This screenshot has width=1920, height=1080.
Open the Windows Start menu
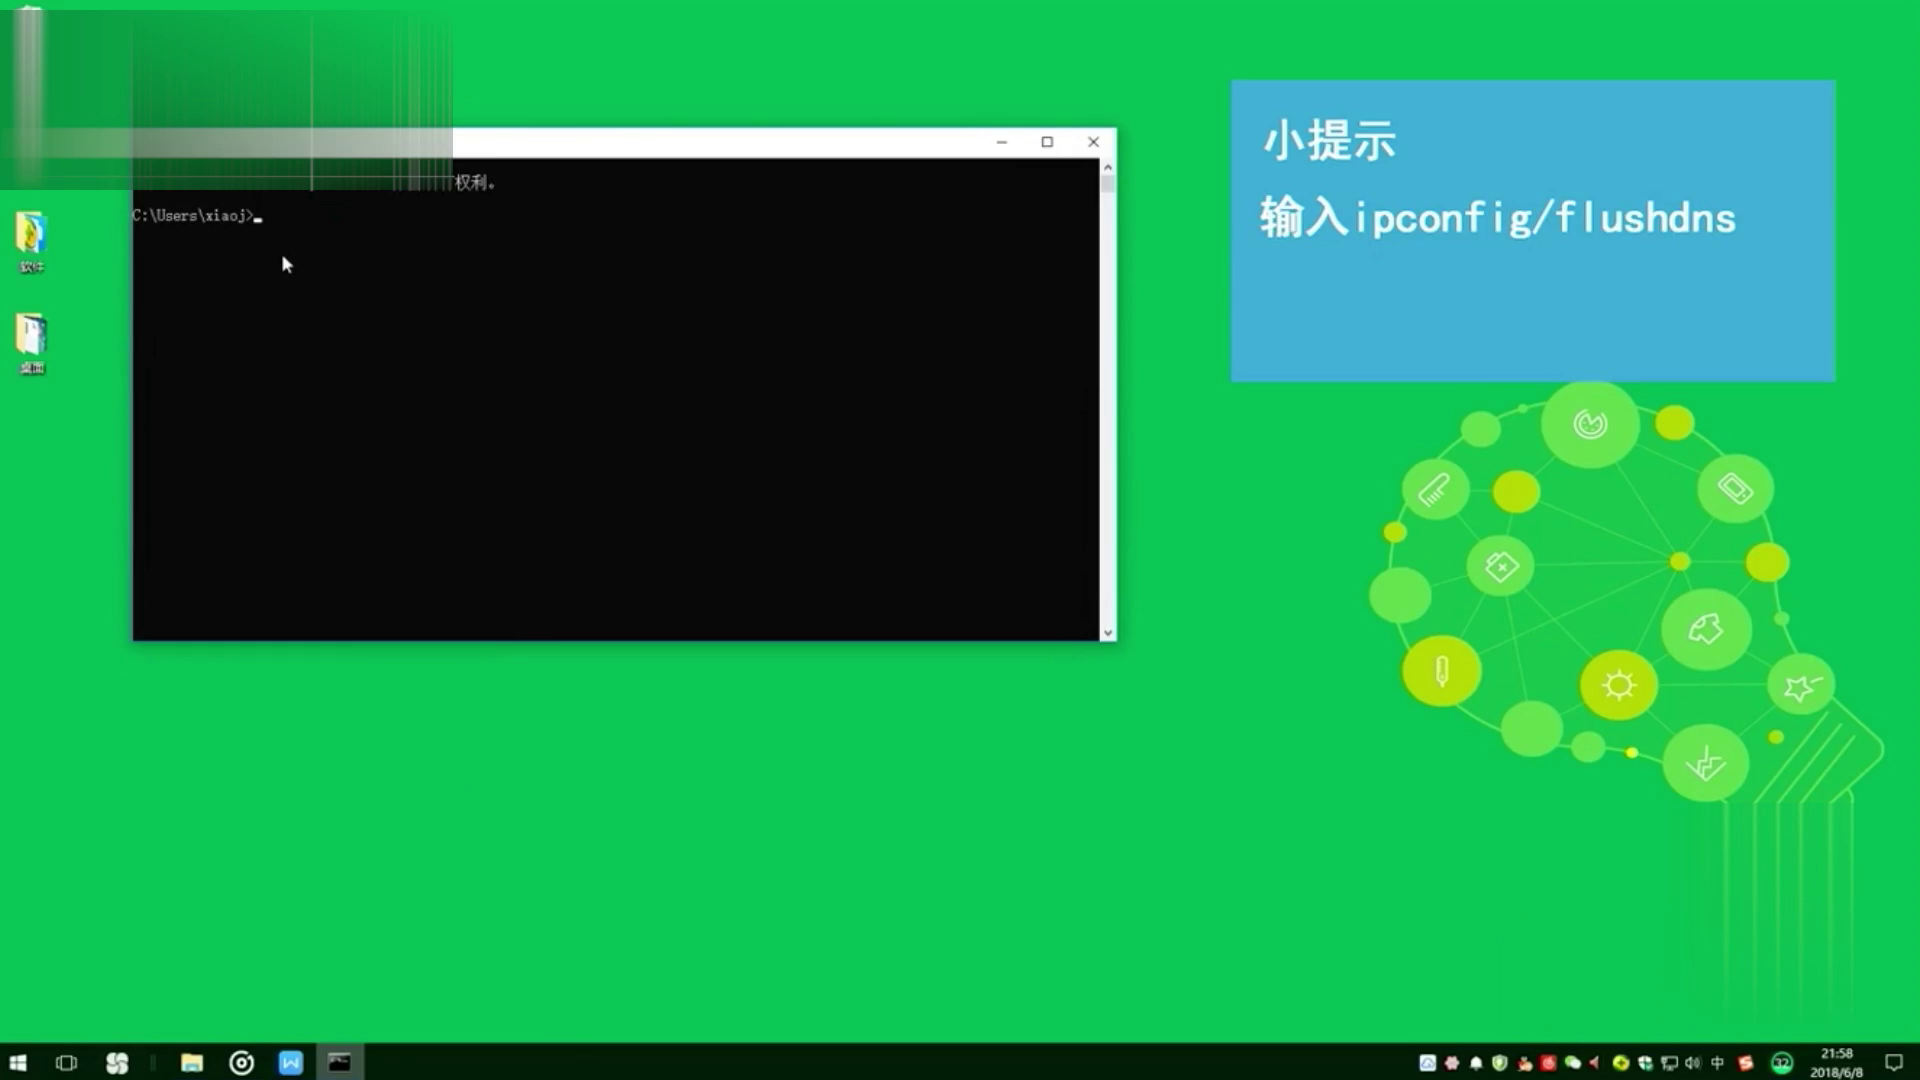(18, 1062)
